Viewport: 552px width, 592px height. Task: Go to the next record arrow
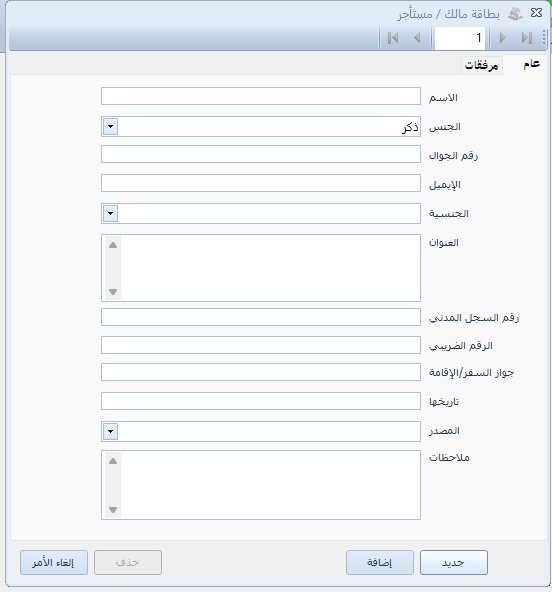[x=503, y=38]
